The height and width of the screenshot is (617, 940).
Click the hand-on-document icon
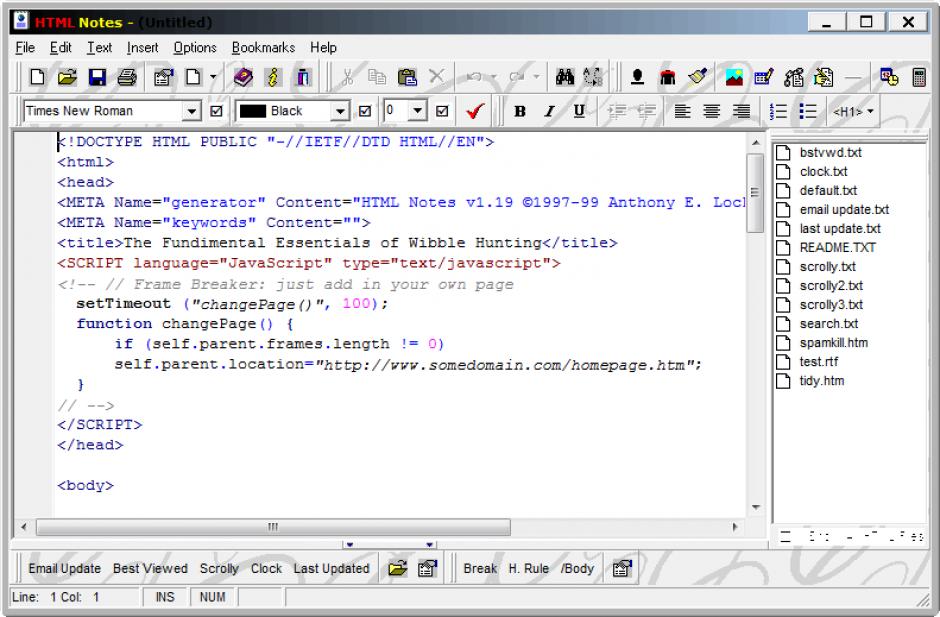[824, 77]
